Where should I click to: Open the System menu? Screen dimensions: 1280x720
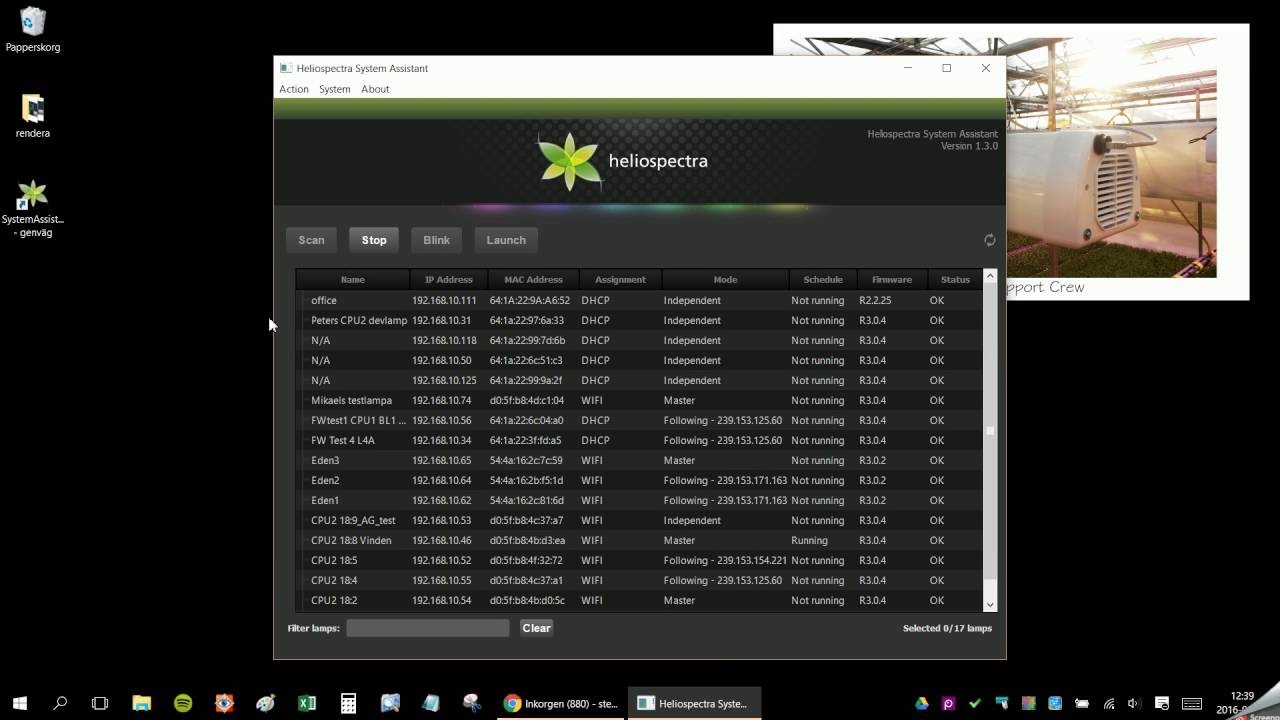click(335, 89)
